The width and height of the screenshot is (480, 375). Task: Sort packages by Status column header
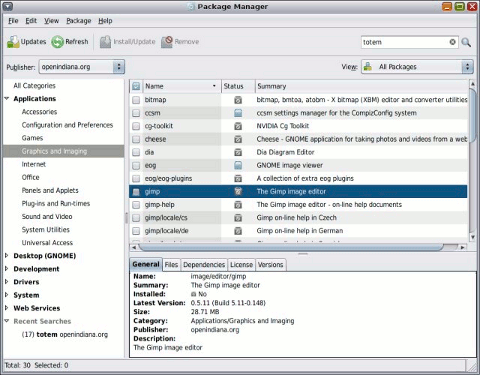point(238,86)
